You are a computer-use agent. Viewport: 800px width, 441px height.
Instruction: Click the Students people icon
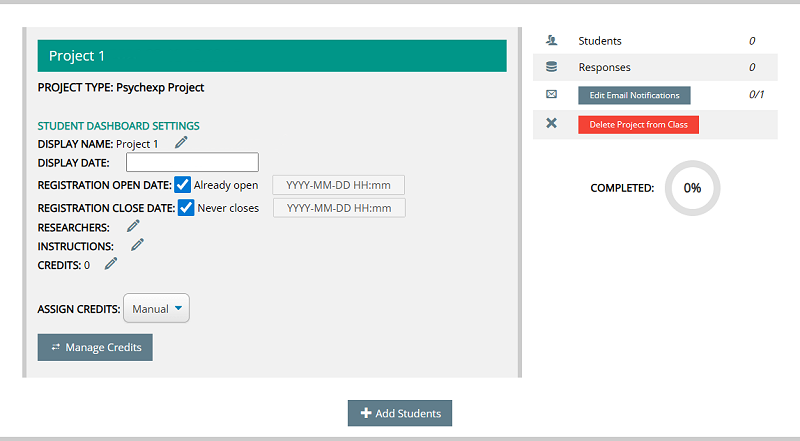click(551, 41)
